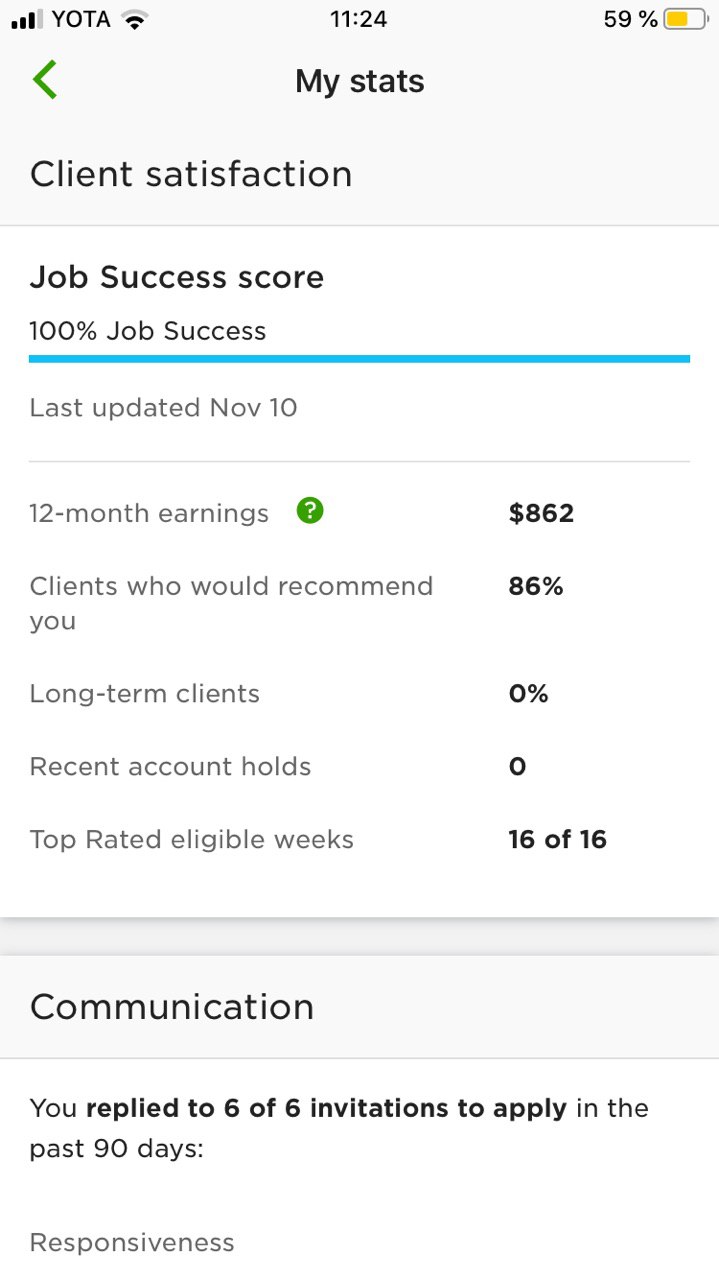
Task: Tap the blue Job Success progress bar
Action: tap(360, 358)
